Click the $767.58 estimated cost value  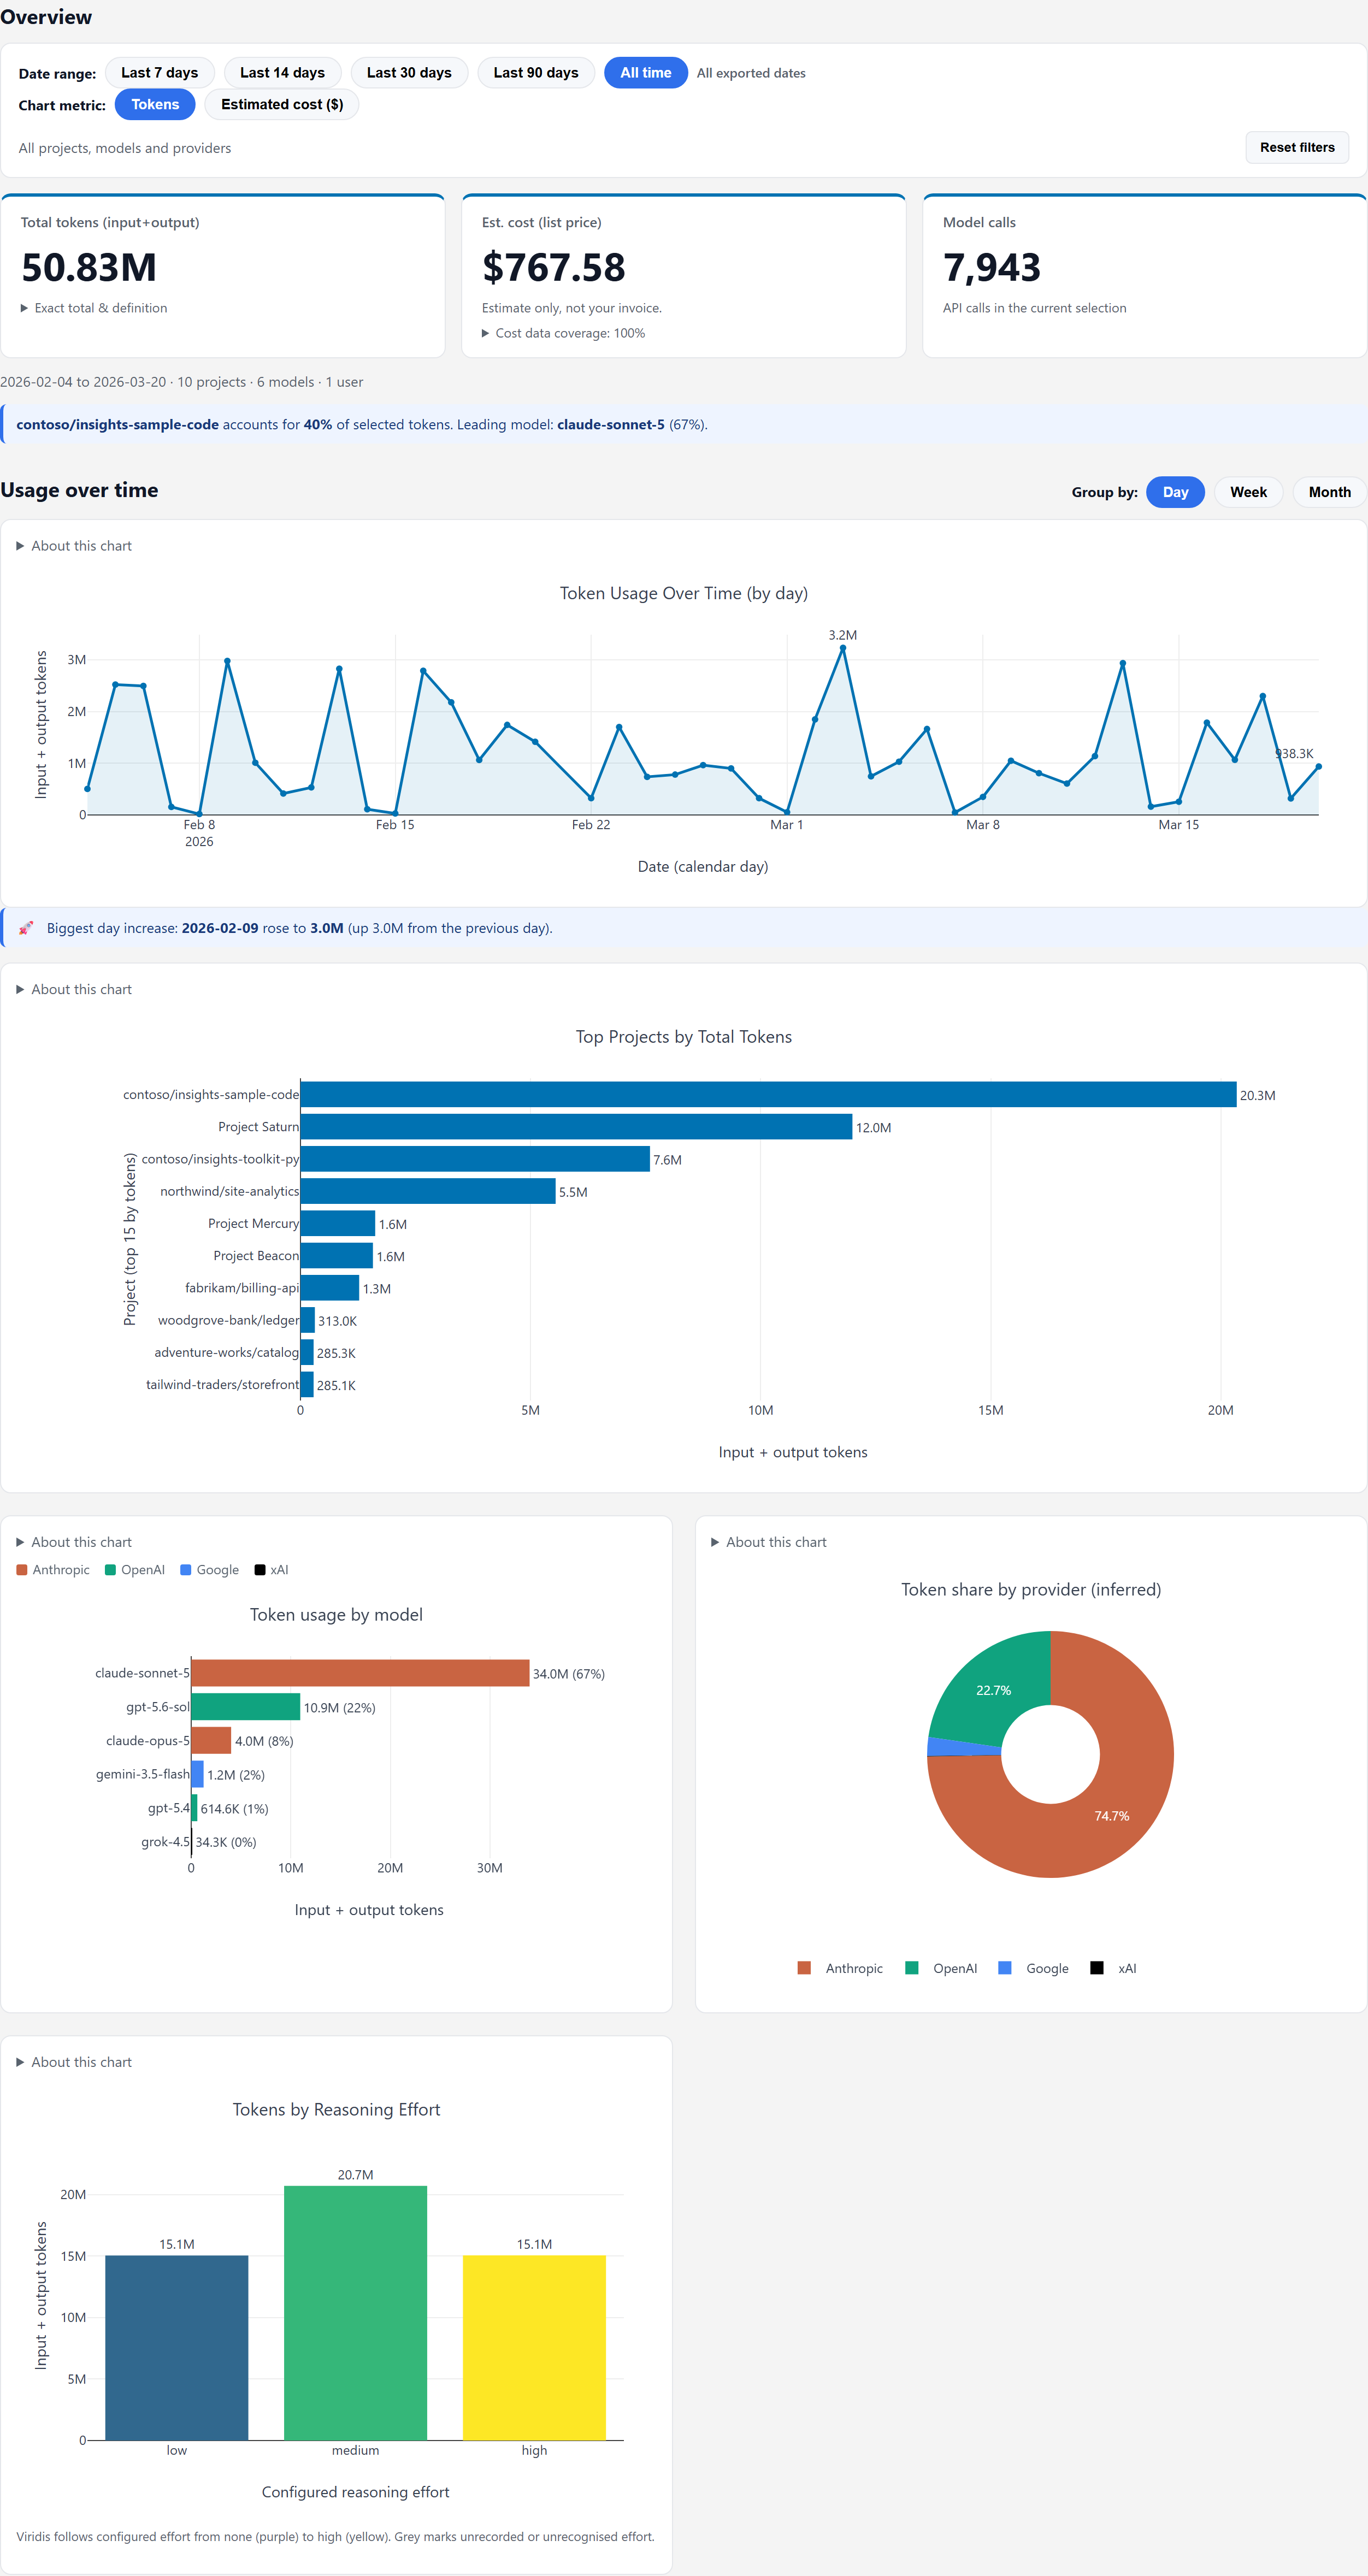tap(553, 267)
